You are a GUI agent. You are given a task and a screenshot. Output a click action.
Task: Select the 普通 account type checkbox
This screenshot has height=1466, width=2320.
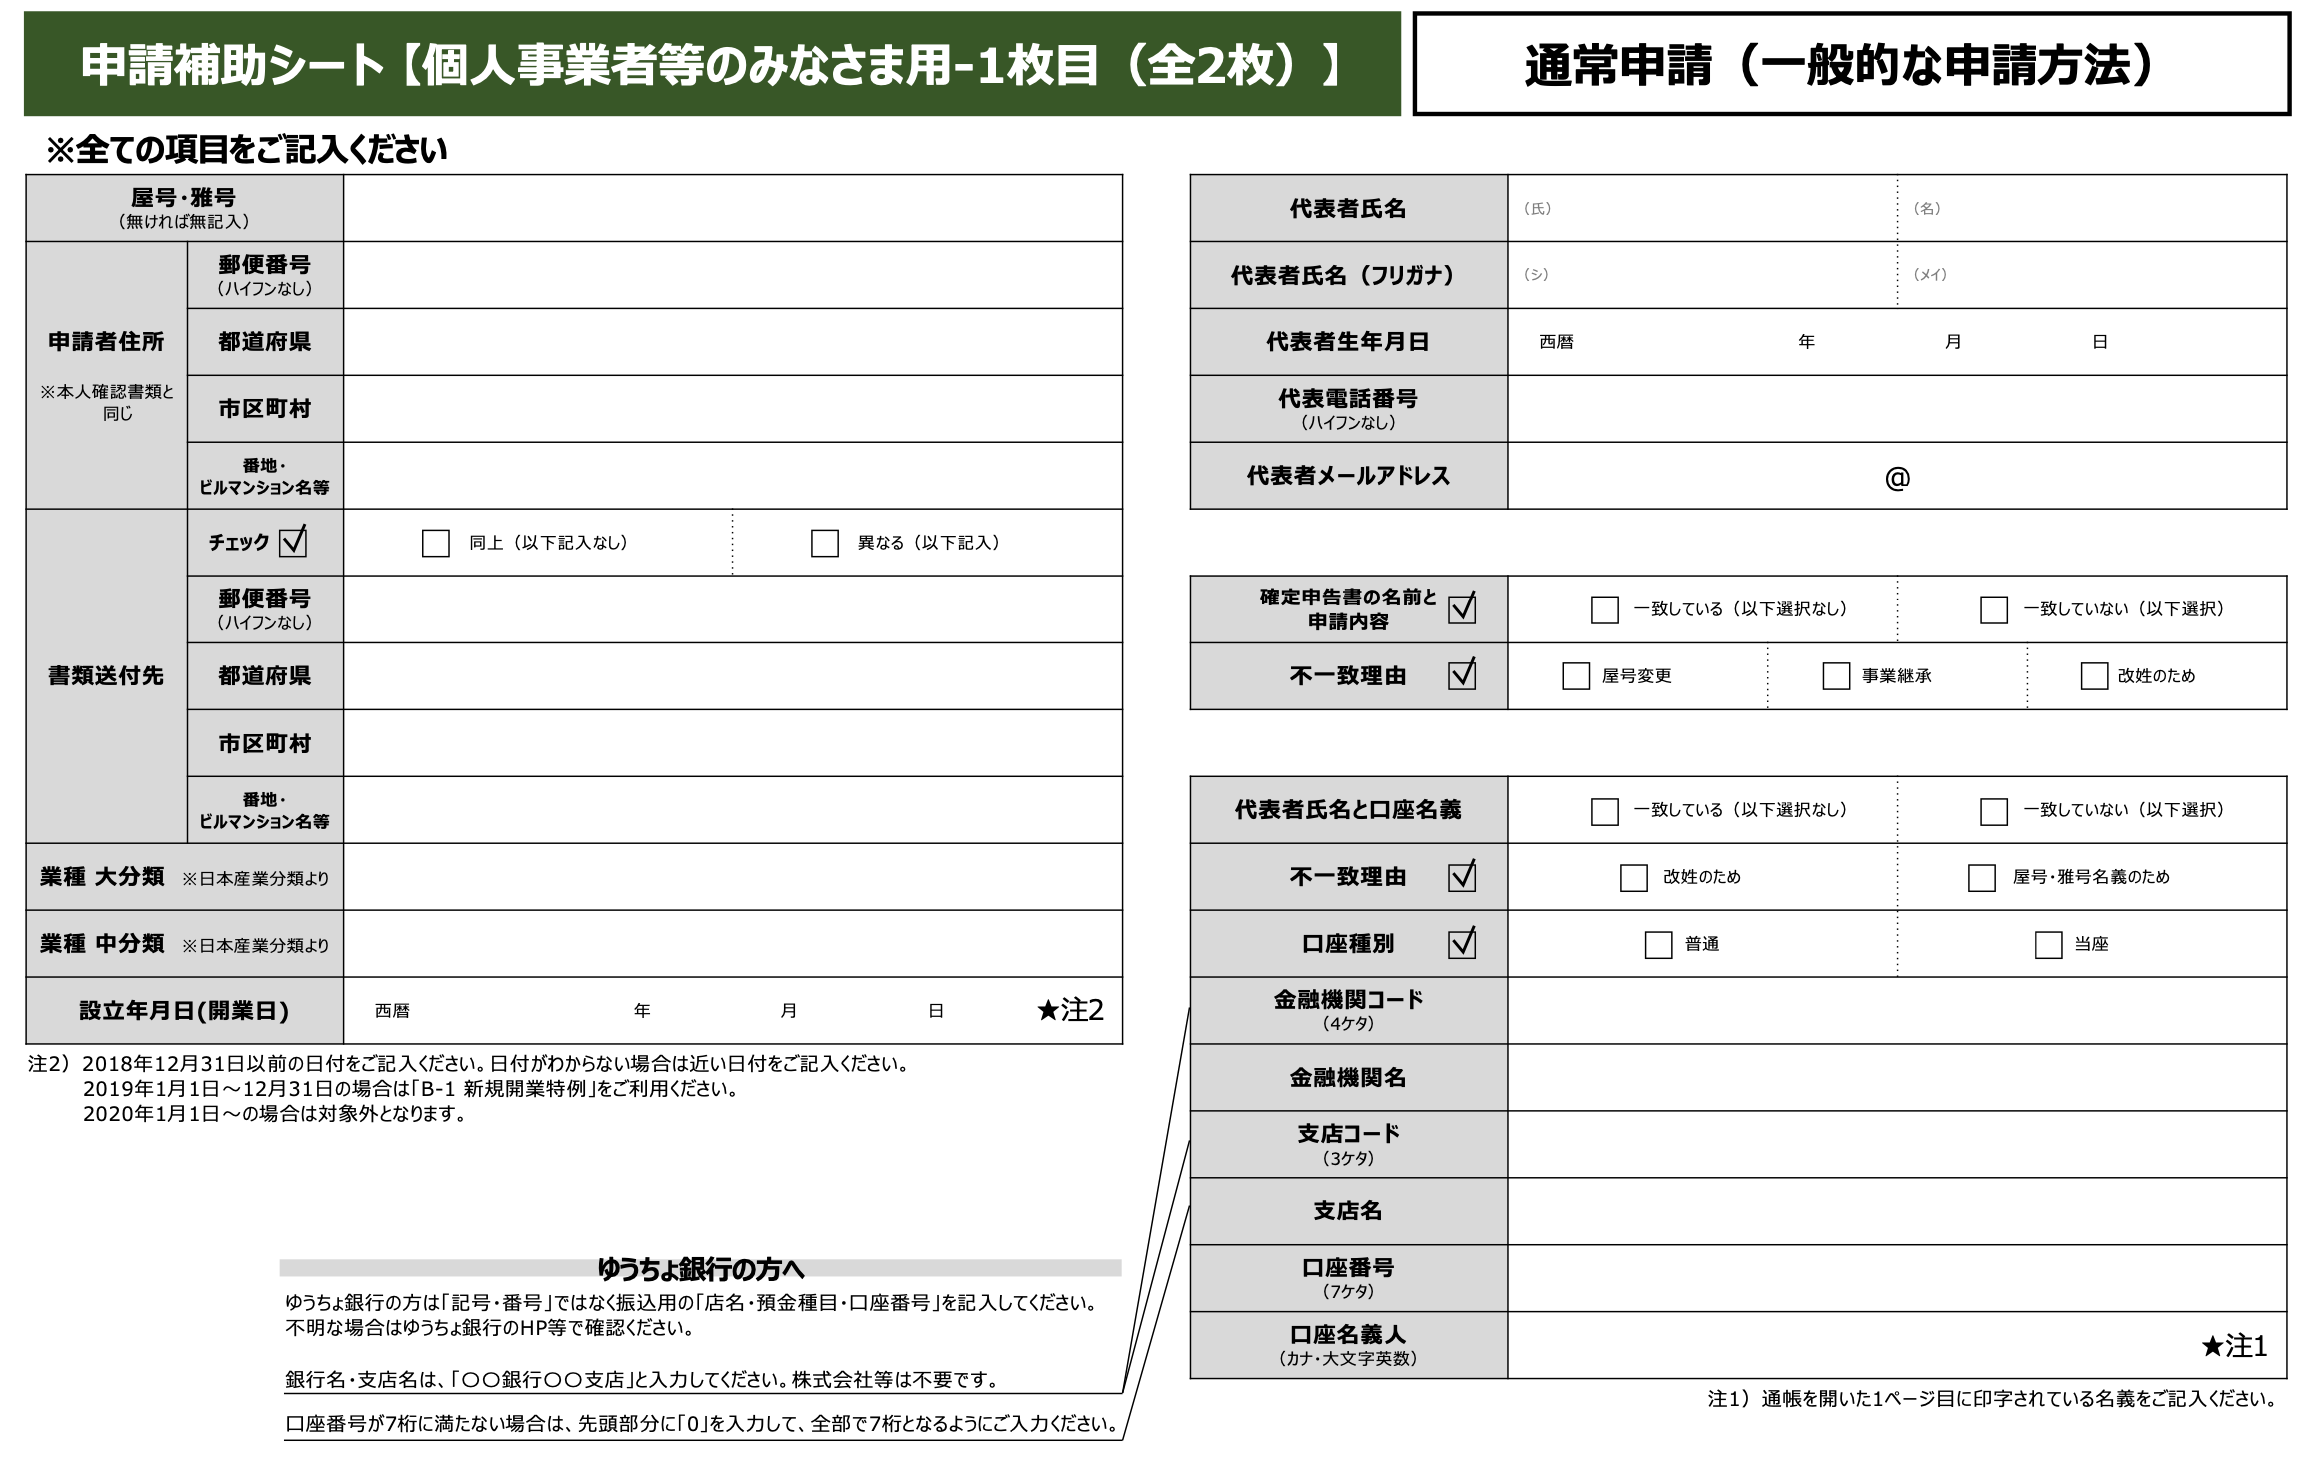[1659, 945]
